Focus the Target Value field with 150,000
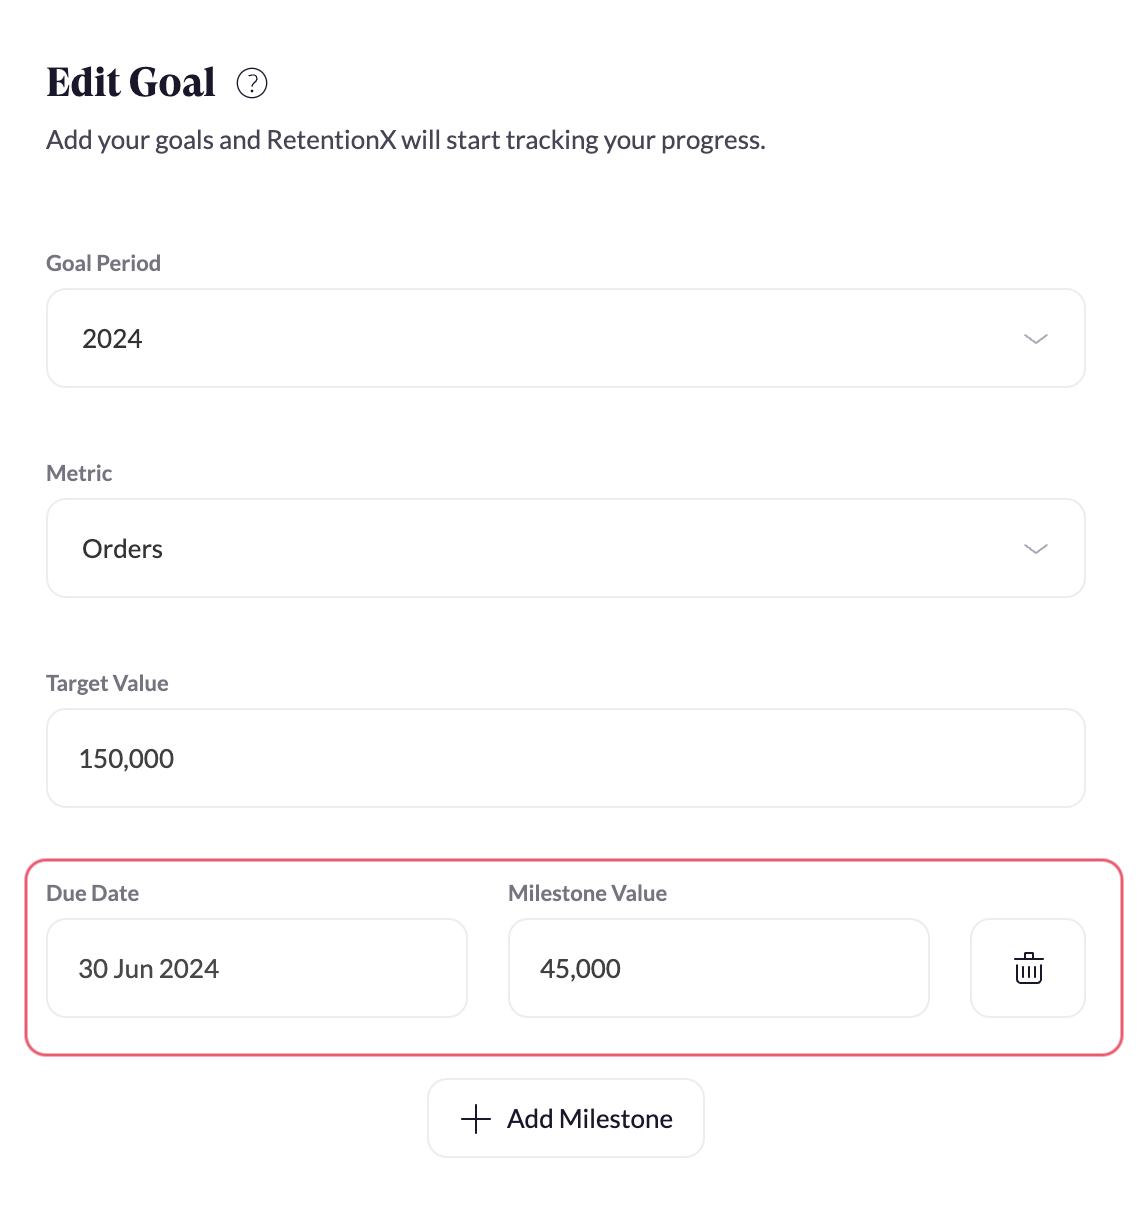This screenshot has height=1210, width=1146. [x=565, y=758]
